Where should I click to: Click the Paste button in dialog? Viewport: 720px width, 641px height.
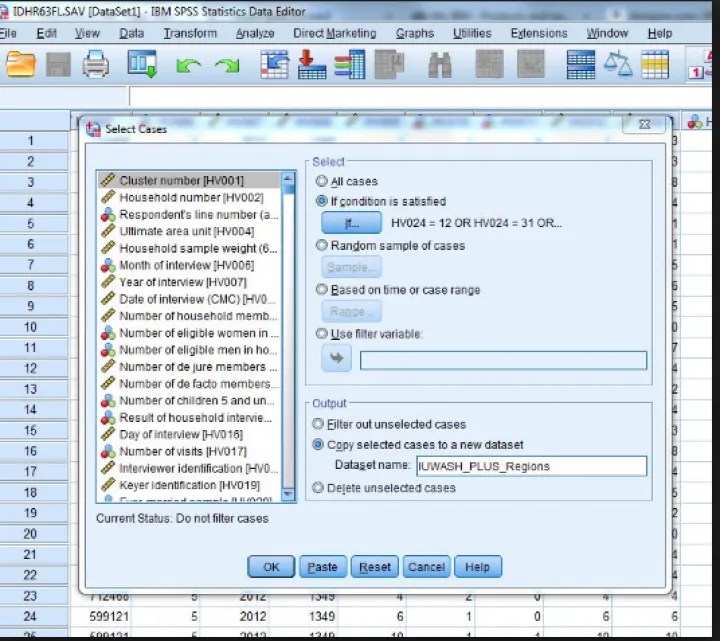click(322, 567)
